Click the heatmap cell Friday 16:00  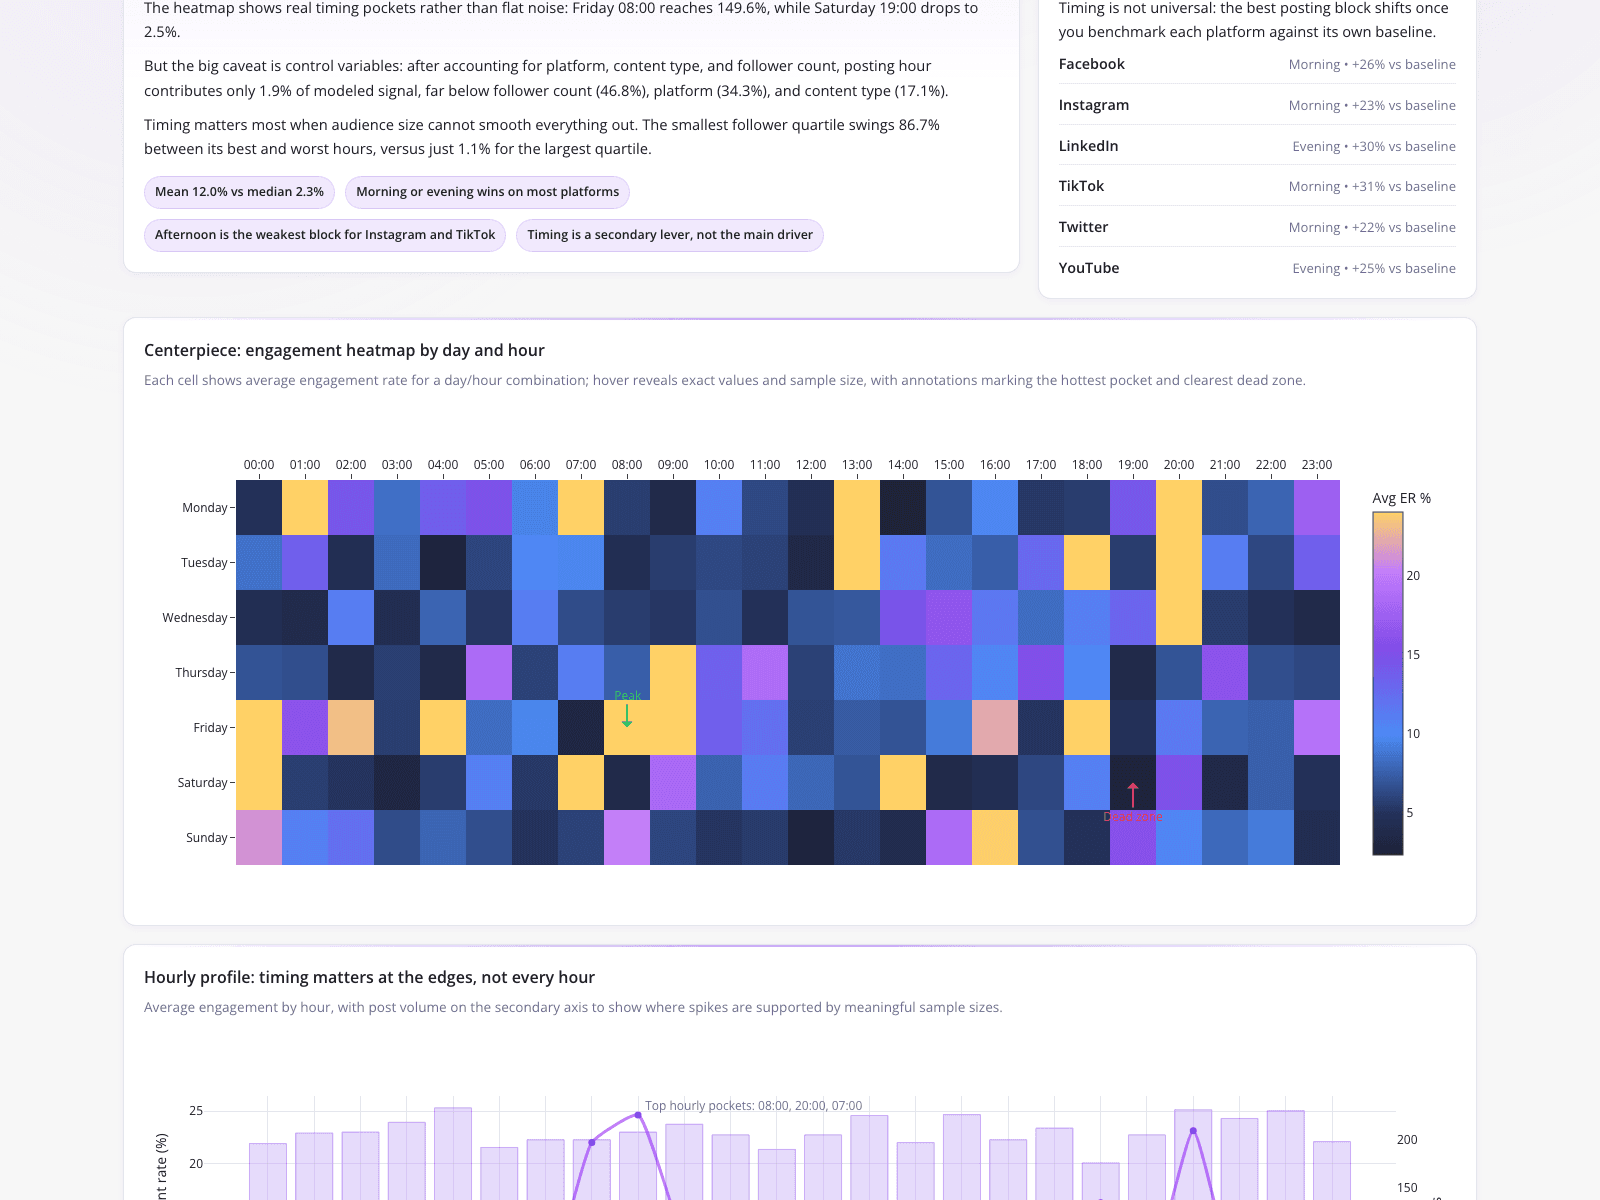click(x=995, y=727)
